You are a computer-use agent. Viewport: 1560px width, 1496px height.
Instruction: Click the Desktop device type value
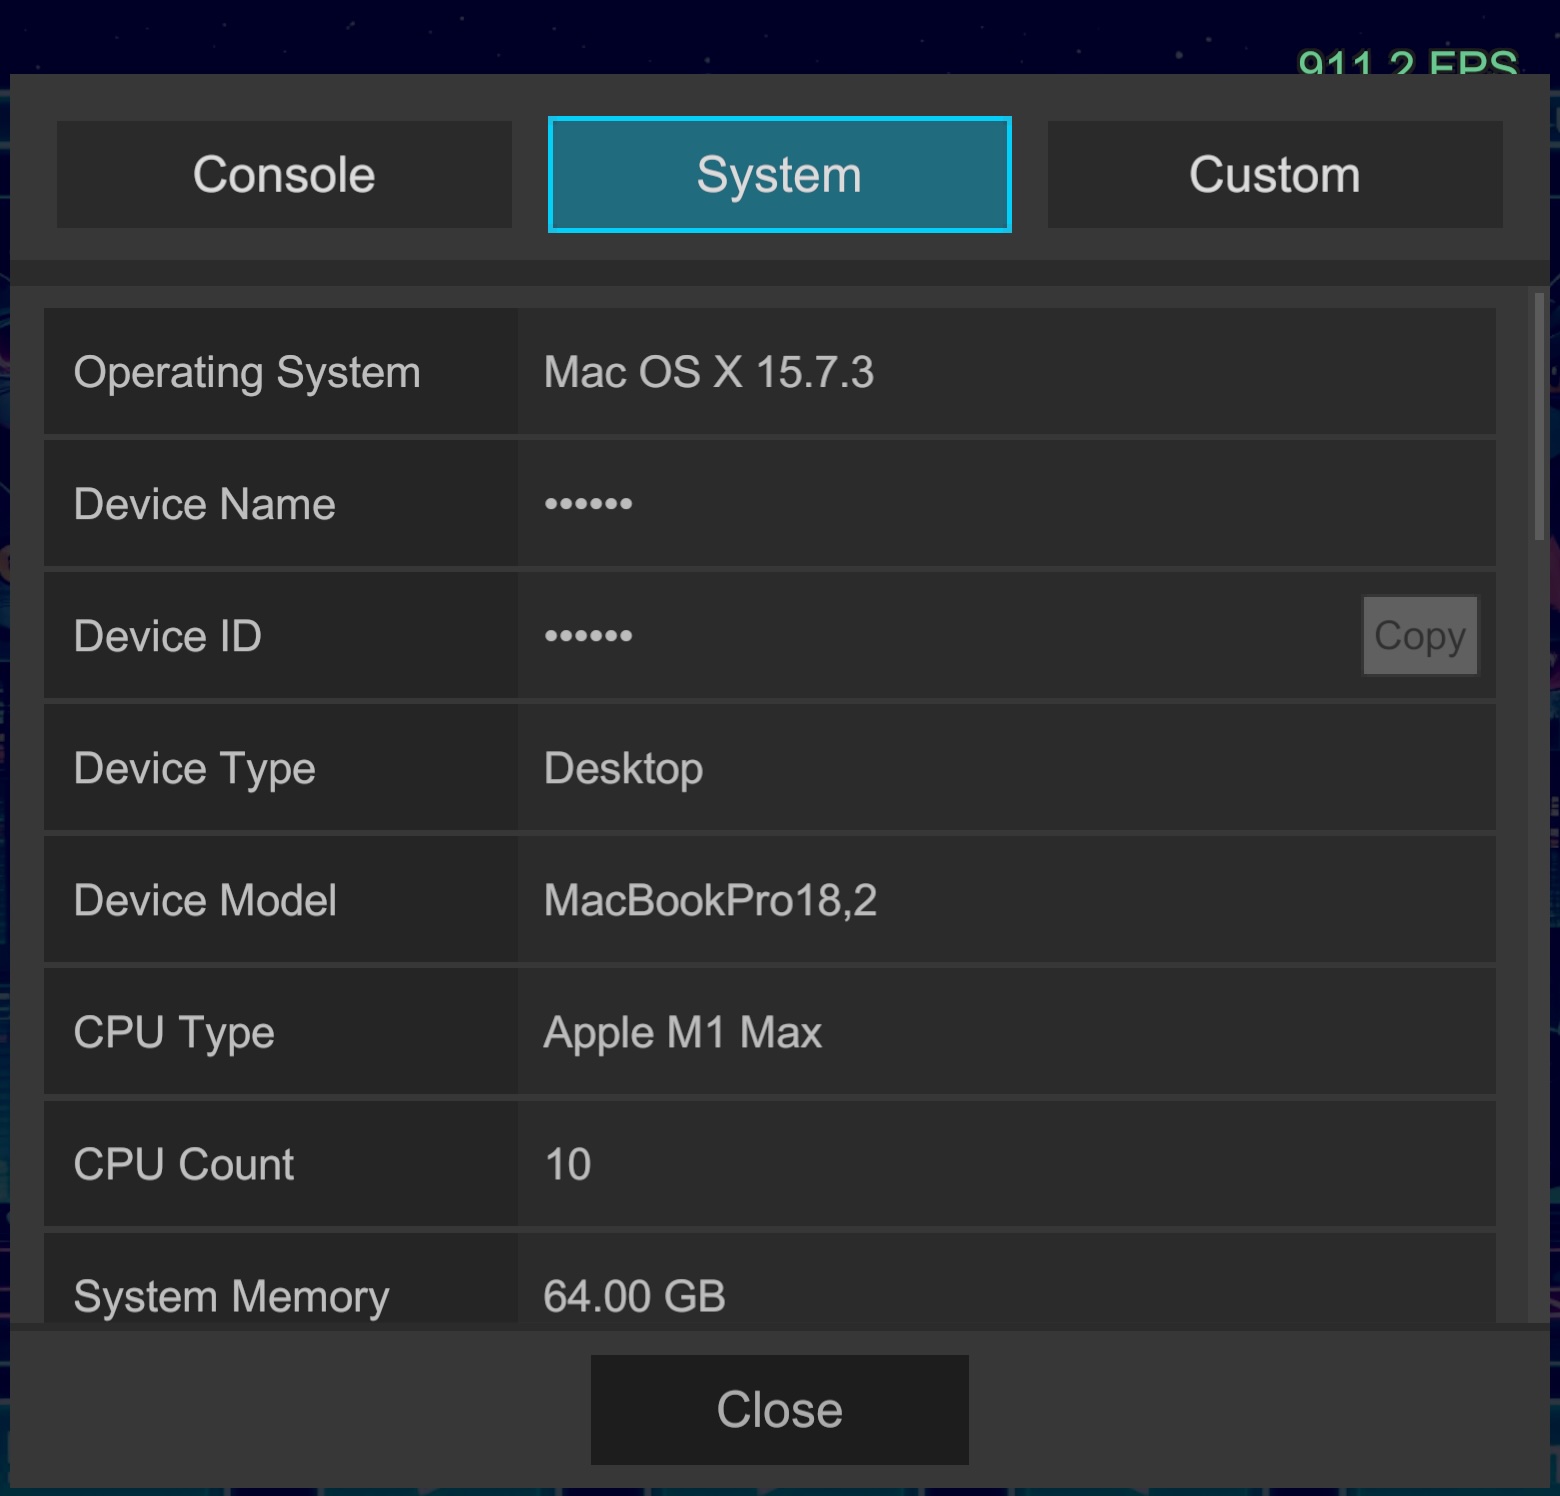pyautogui.click(x=623, y=768)
